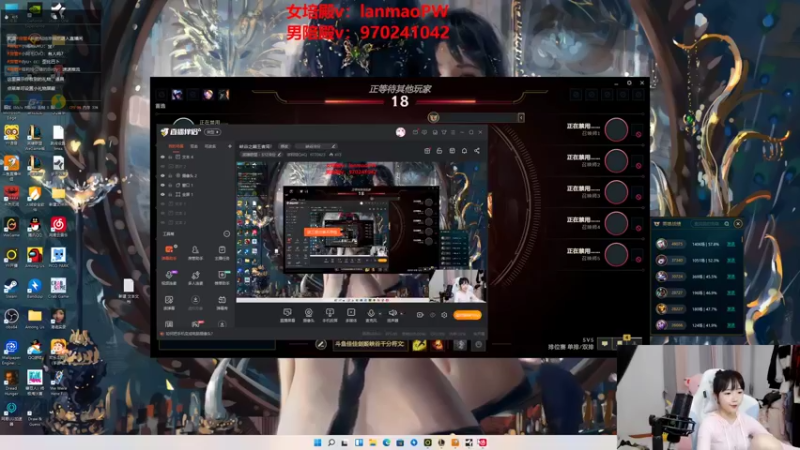Open the mode dropdown beside the streaming app logo
The height and width of the screenshot is (450, 800).
click(213, 132)
